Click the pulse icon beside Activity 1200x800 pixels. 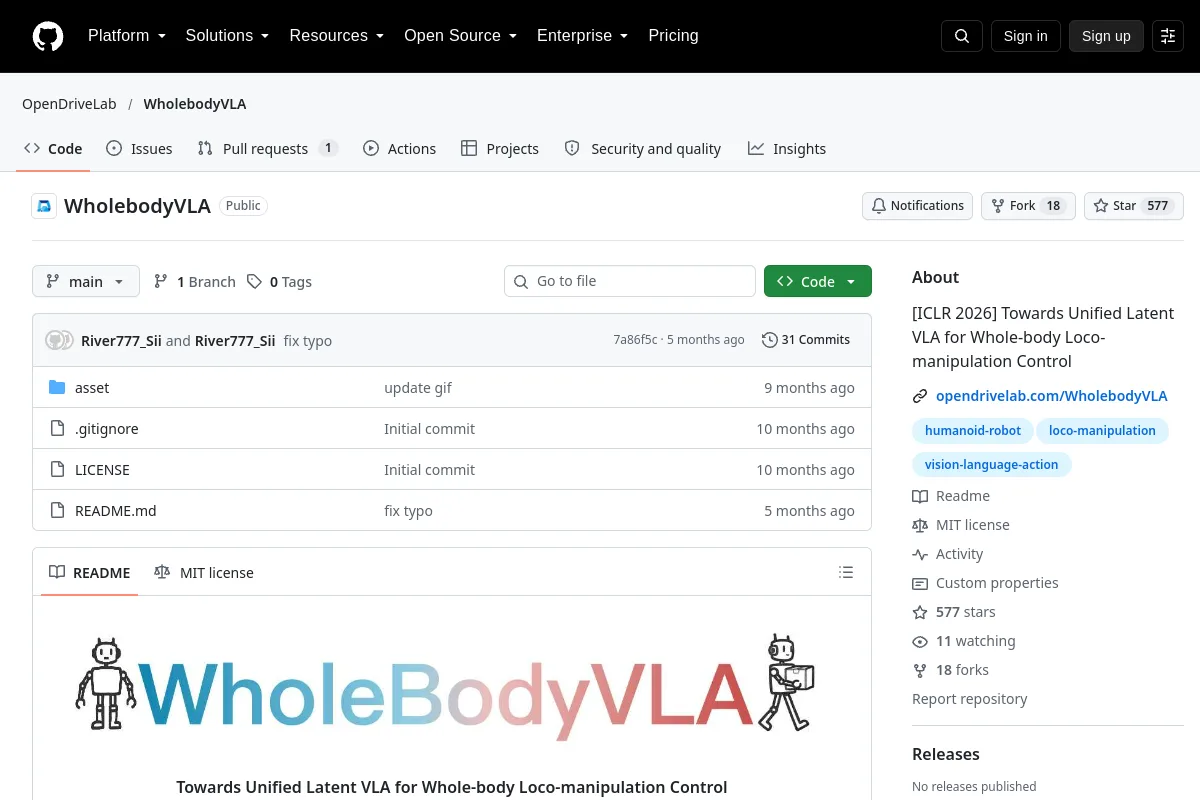(920, 555)
